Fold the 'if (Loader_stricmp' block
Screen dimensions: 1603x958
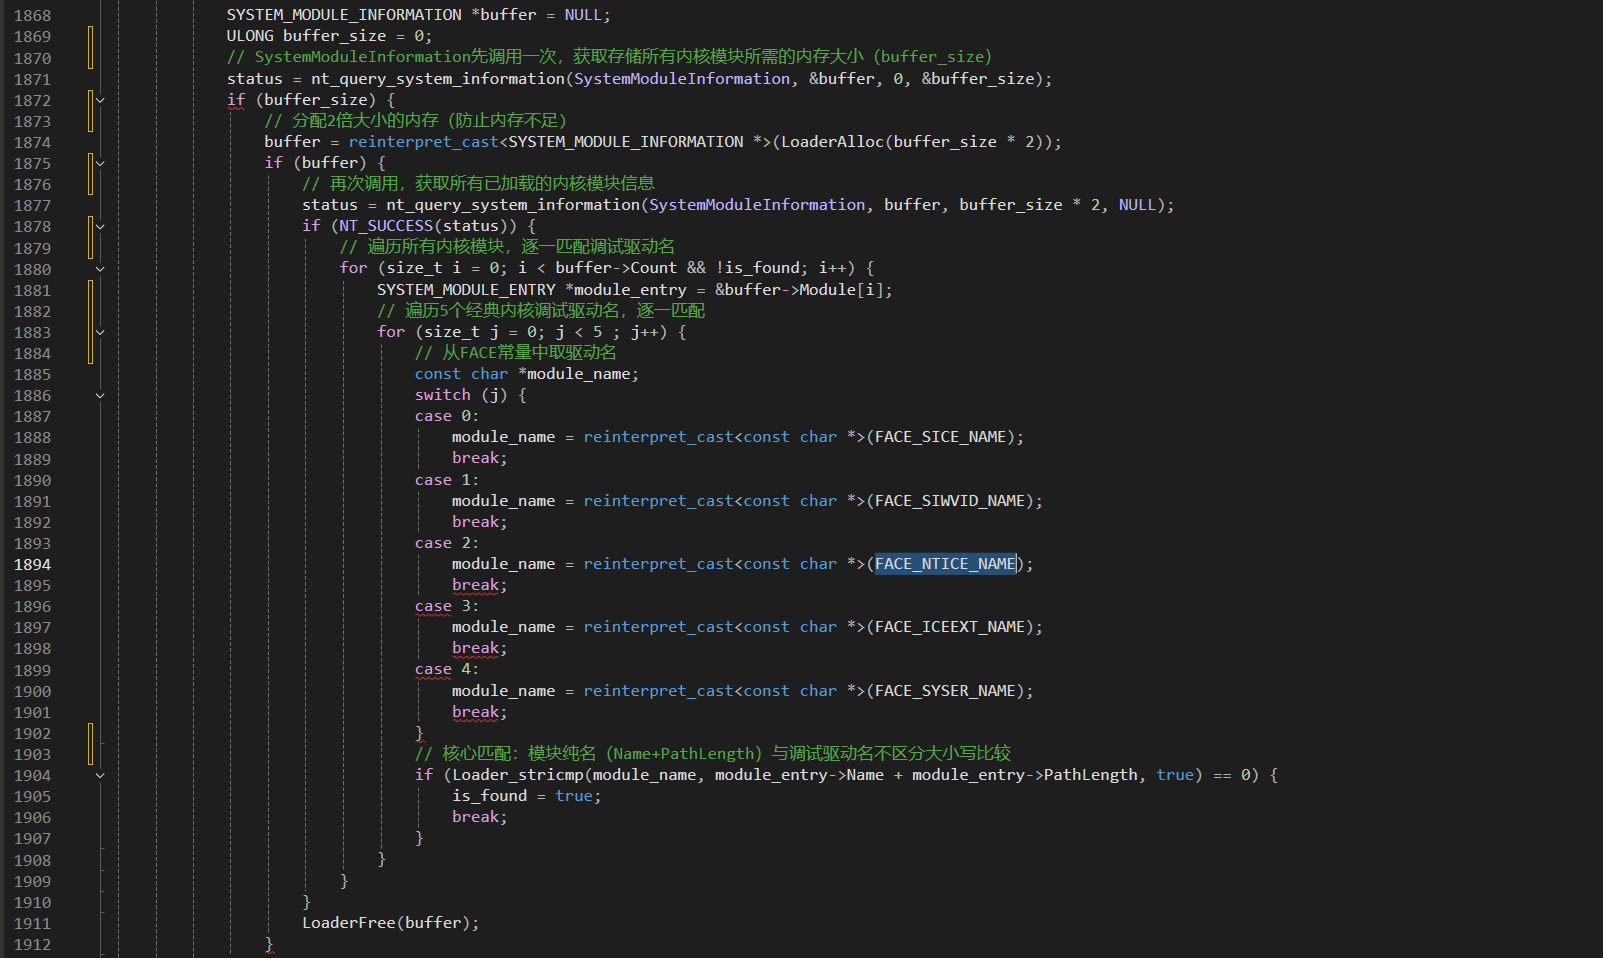click(x=100, y=775)
